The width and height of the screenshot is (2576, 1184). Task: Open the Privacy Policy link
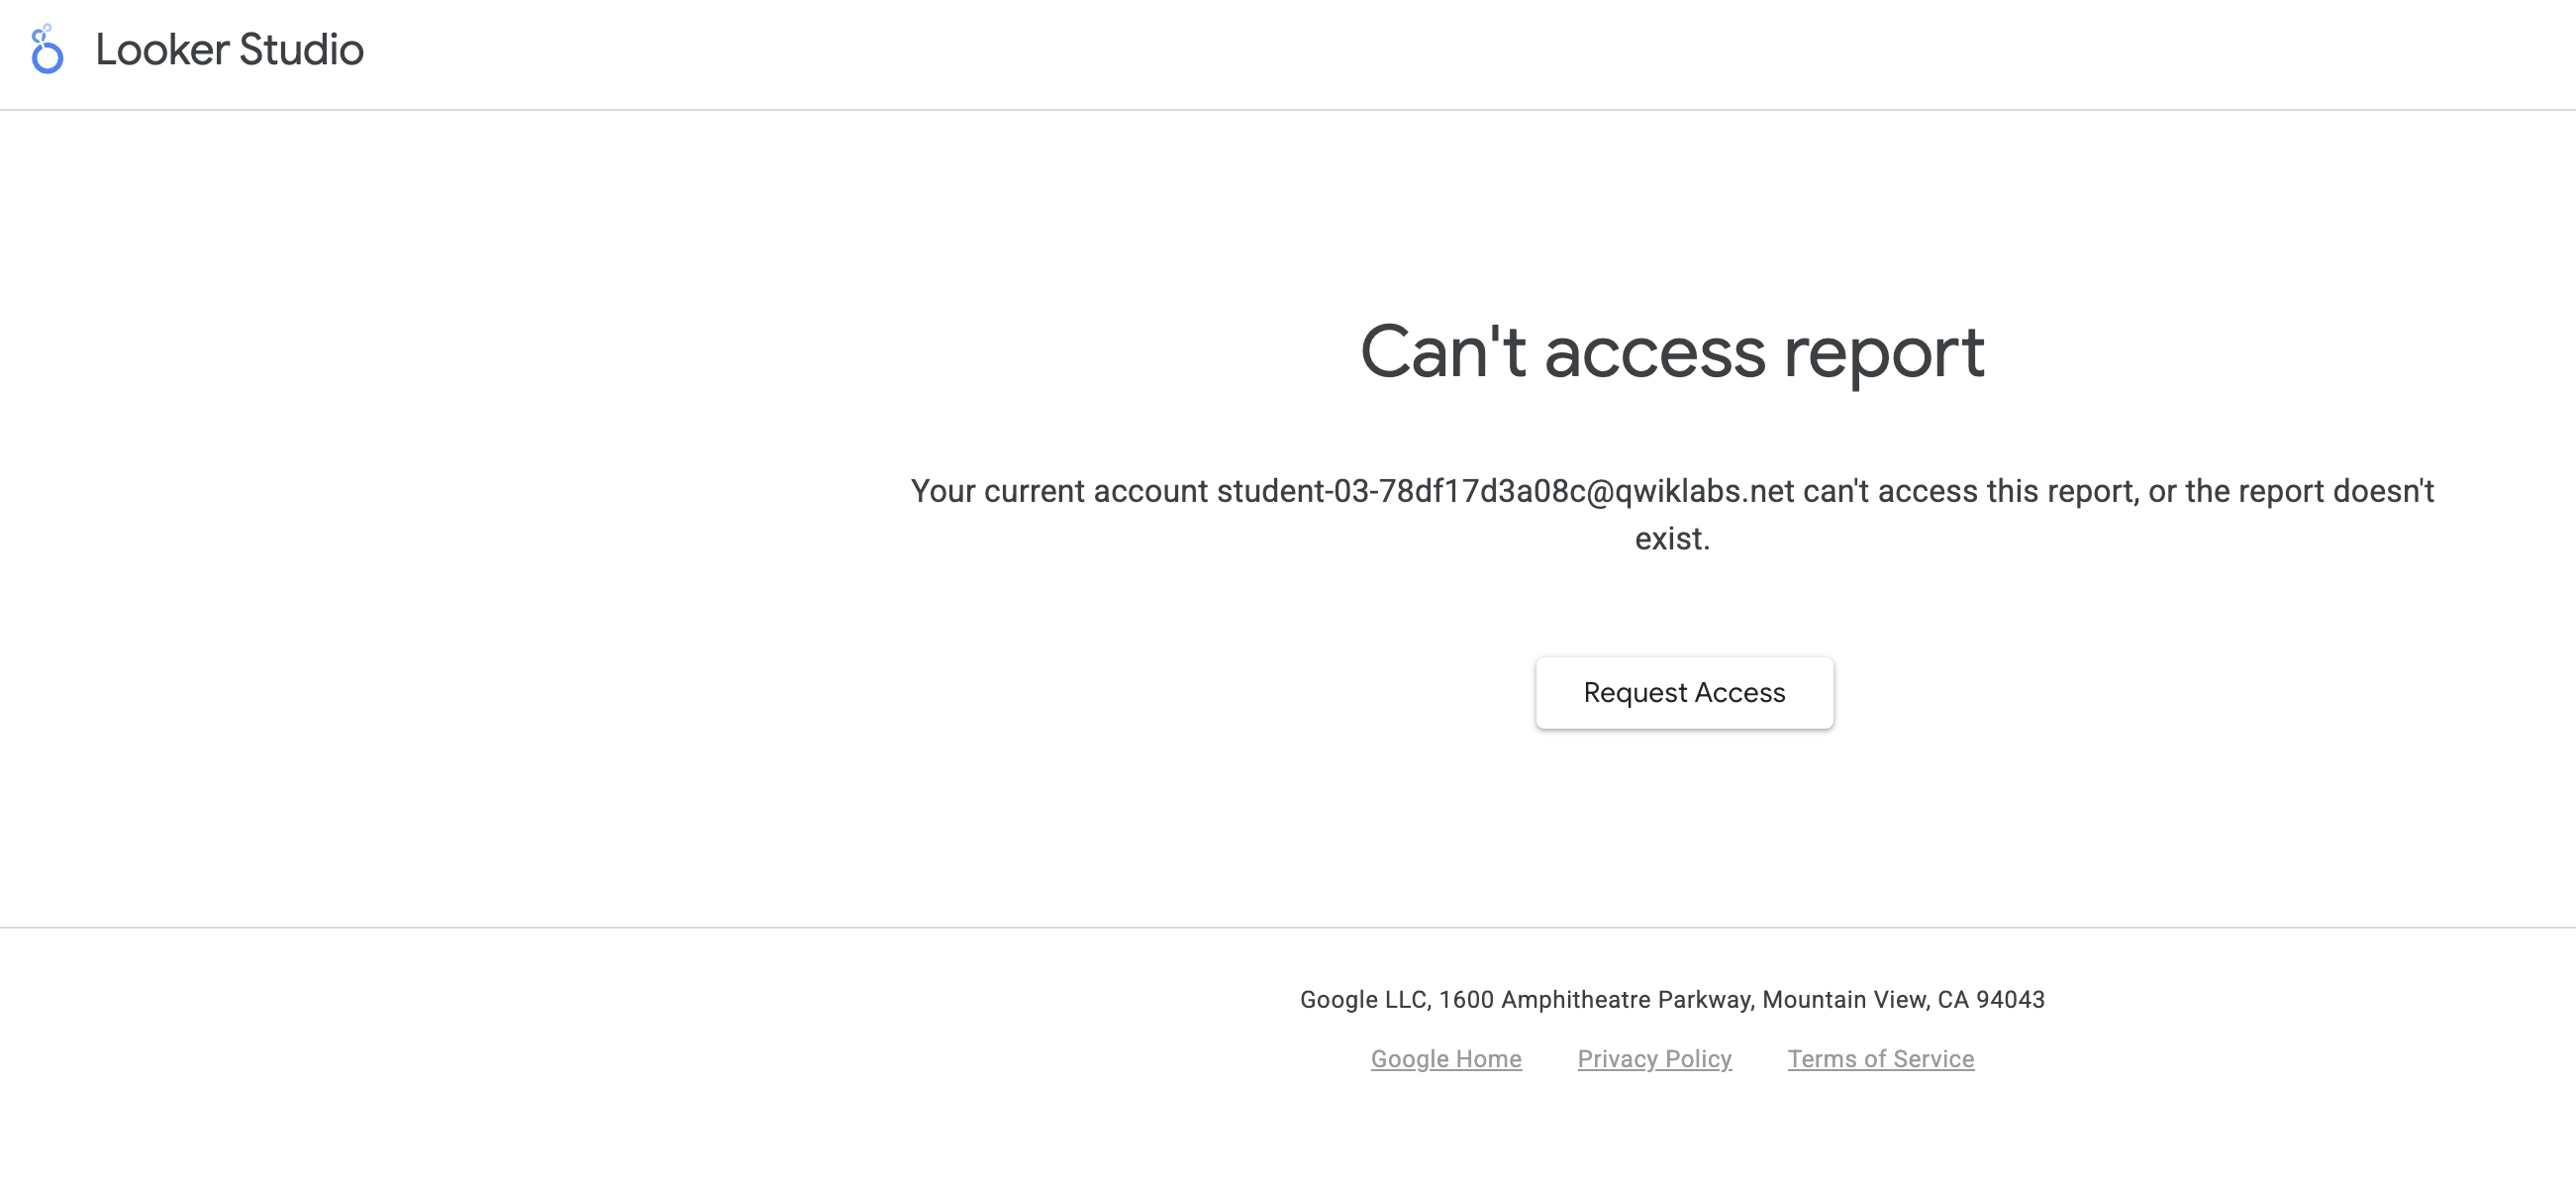[1654, 1059]
